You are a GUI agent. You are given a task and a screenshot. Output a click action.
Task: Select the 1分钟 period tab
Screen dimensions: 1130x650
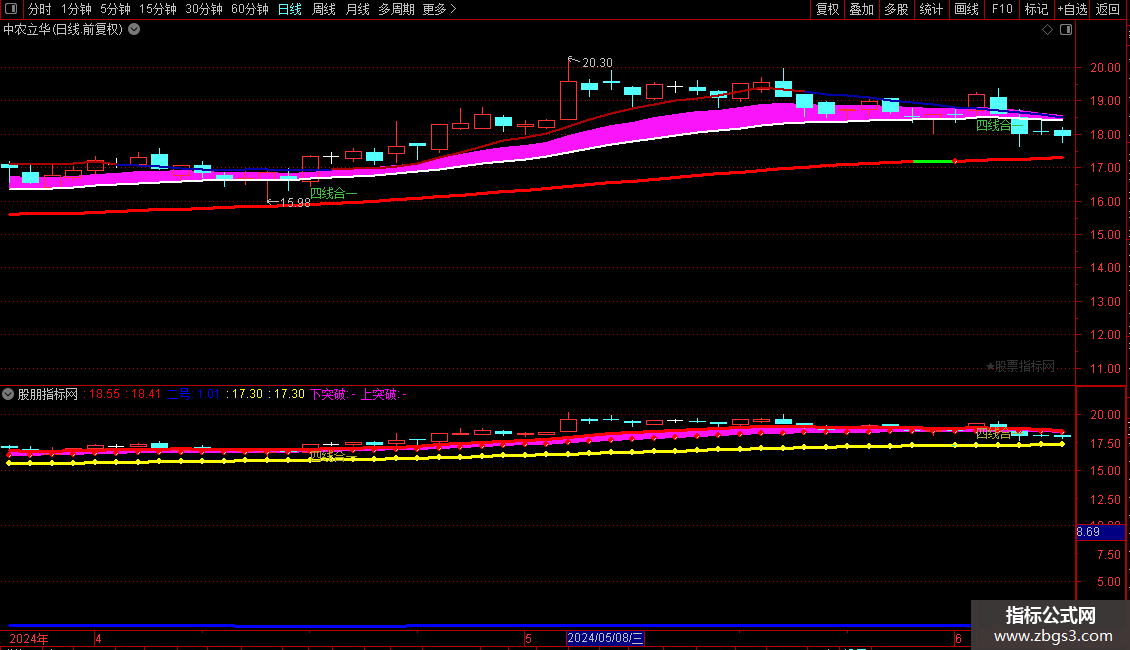click(x=76, y=9)
